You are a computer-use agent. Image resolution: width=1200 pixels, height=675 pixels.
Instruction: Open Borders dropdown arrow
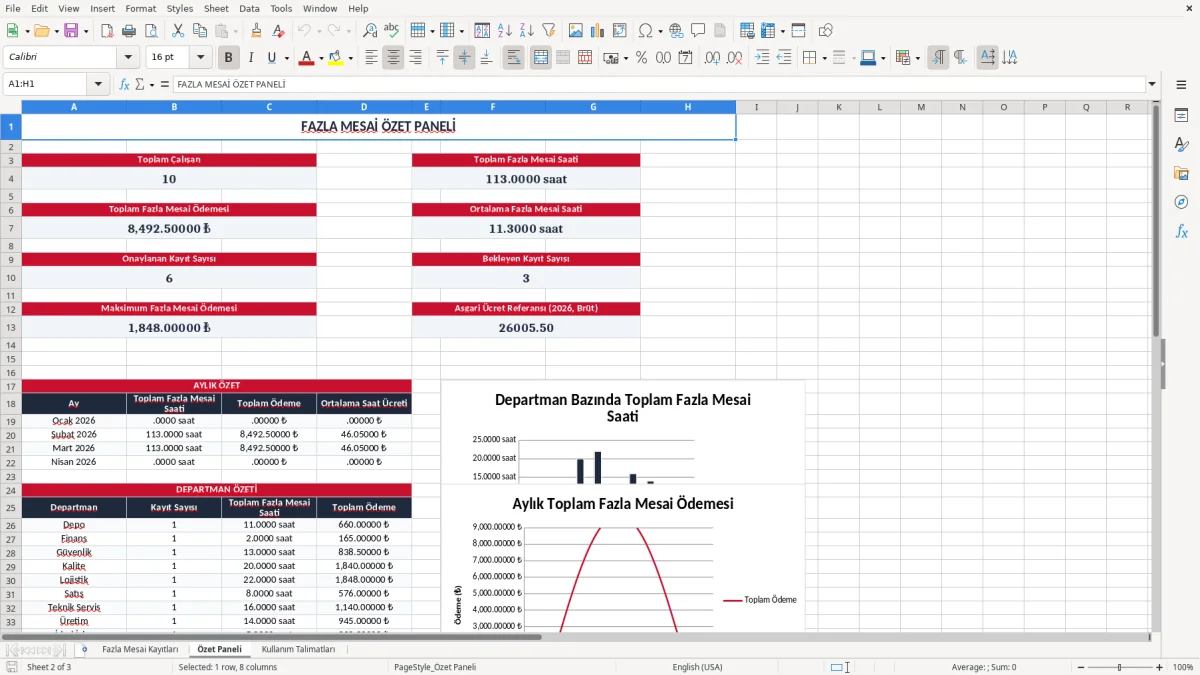825,58
